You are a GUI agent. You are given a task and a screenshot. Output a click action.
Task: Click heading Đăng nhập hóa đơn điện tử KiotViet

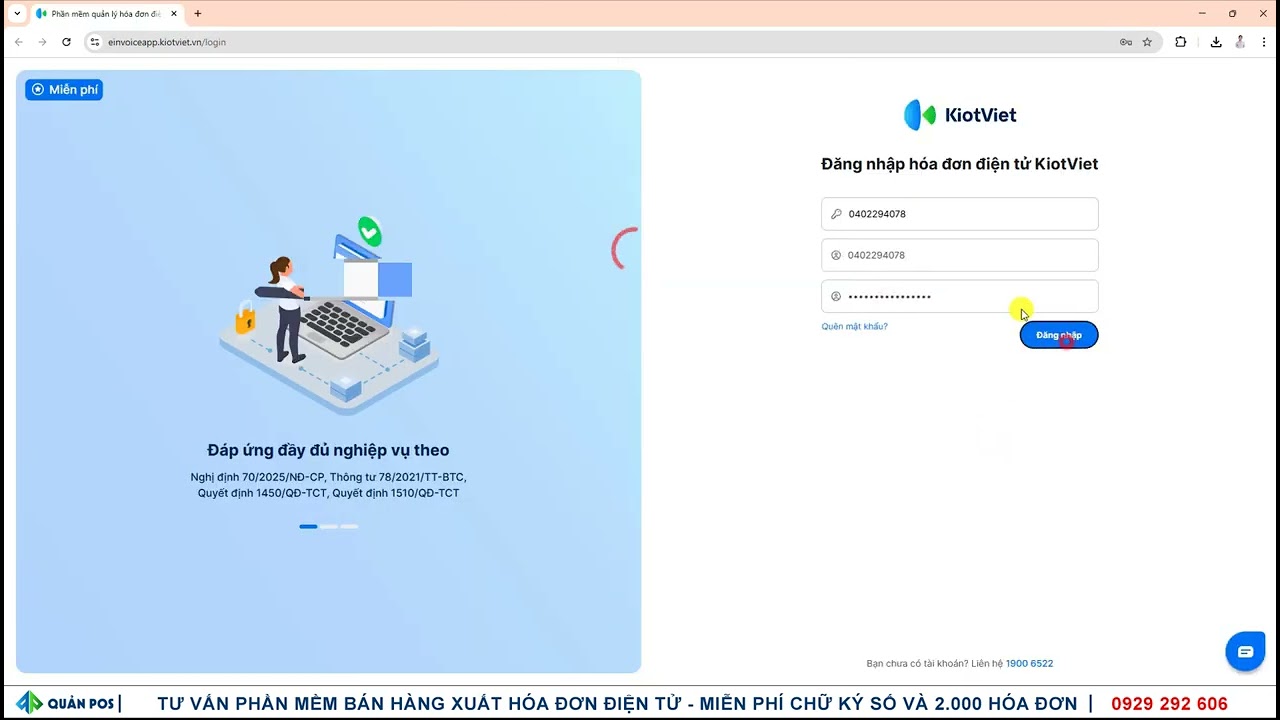click(x=960, y=164)
